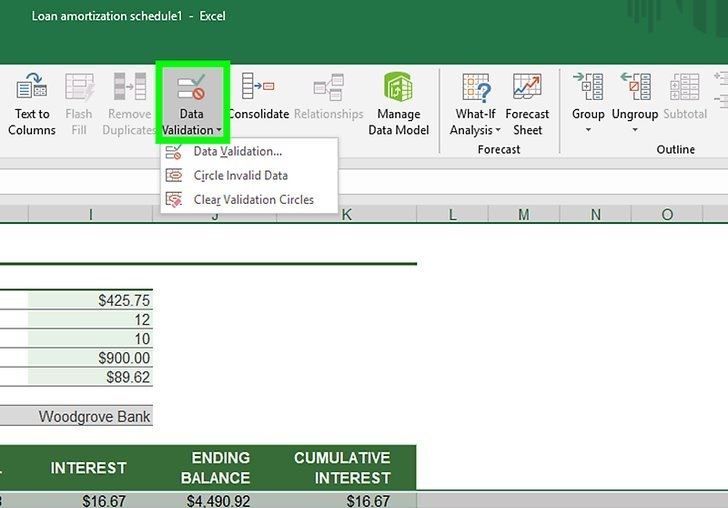This screenshot has height=508, width=728.
Task: Select Circle Invalid Data menu item
Action: point(240,176)
